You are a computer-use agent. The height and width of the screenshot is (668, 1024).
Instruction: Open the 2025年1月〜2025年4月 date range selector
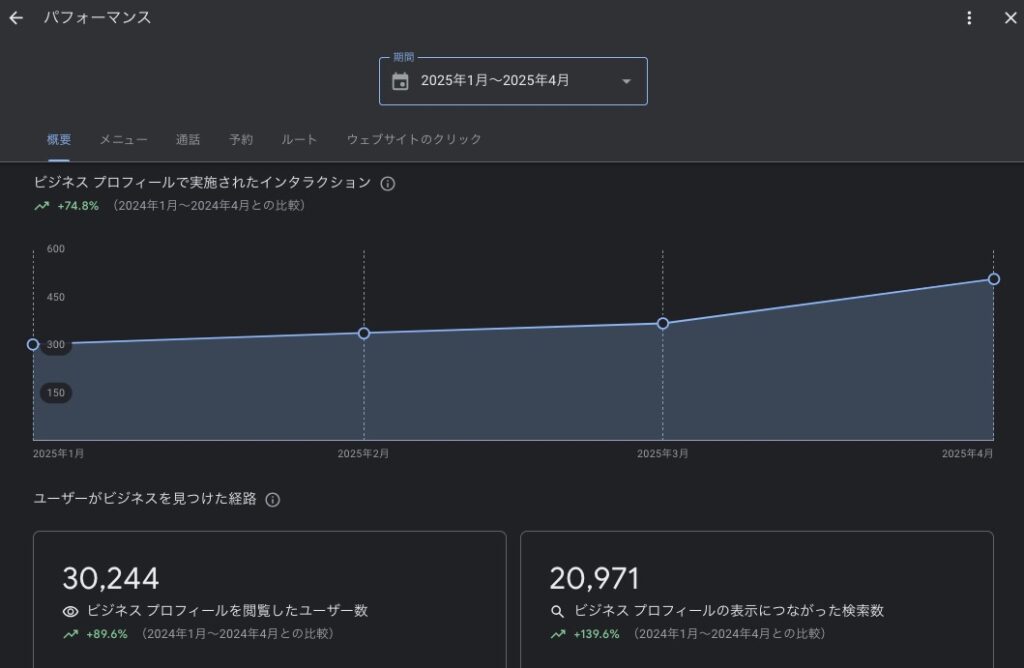[495, 81]
